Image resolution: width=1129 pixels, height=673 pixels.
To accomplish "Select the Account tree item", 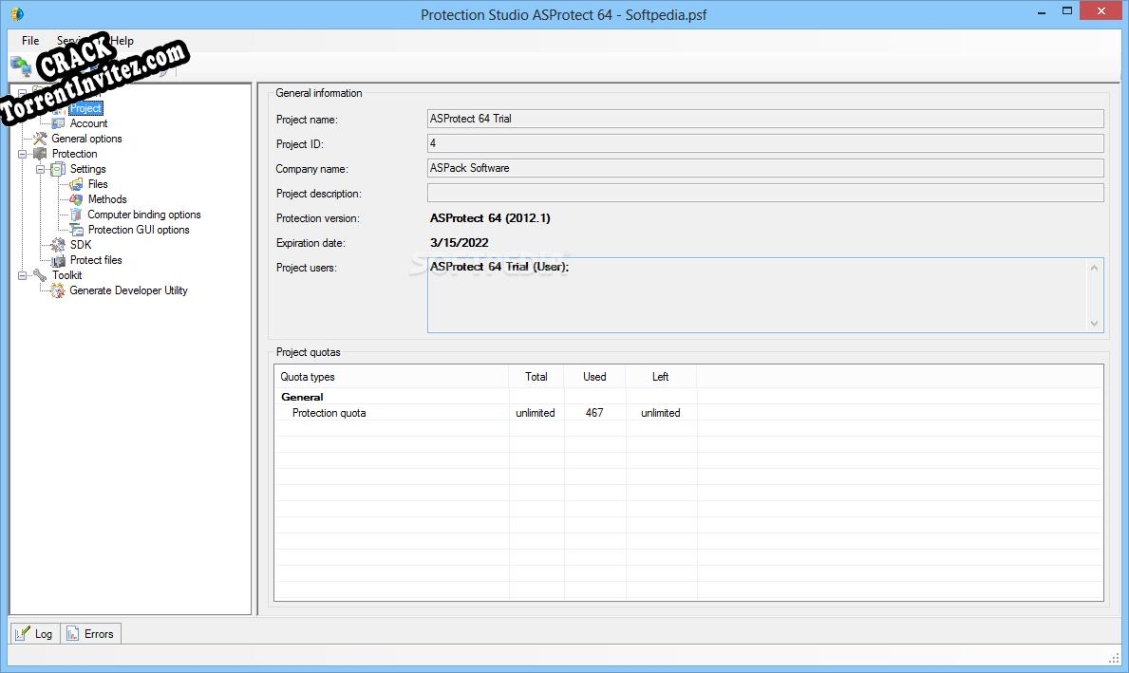I will (x=90, y=122).
